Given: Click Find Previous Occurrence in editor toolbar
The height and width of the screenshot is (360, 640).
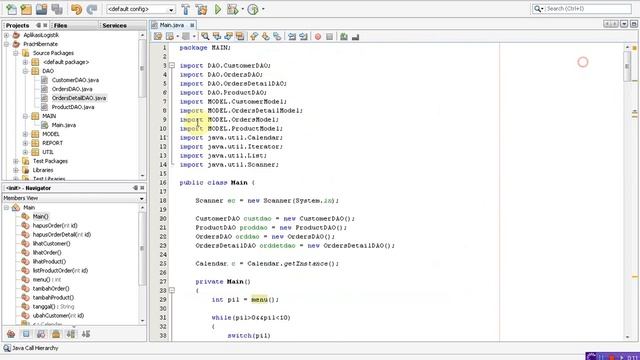Looking at the screenshot, I should pos(217,37).
